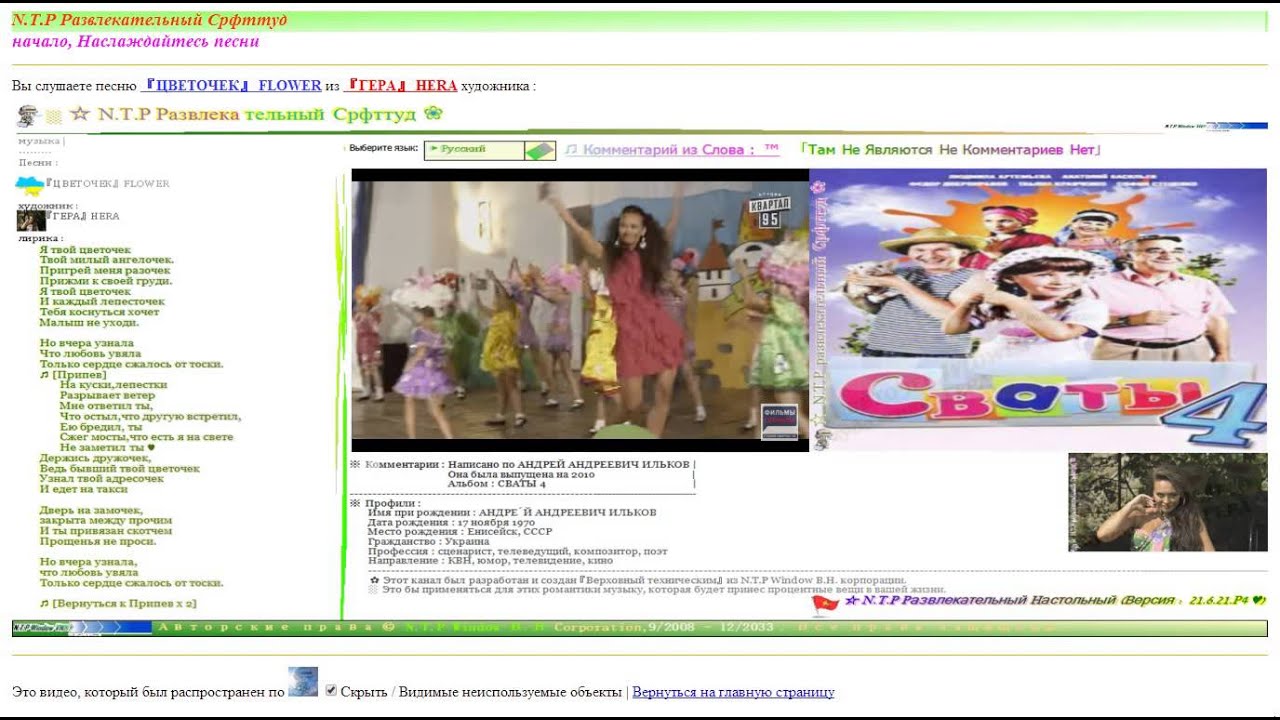Viewport: 1280px width, 720px height.
Task: Uncheck the 'Скрыть' unused objects checkbox
Action: pos(331,691)
